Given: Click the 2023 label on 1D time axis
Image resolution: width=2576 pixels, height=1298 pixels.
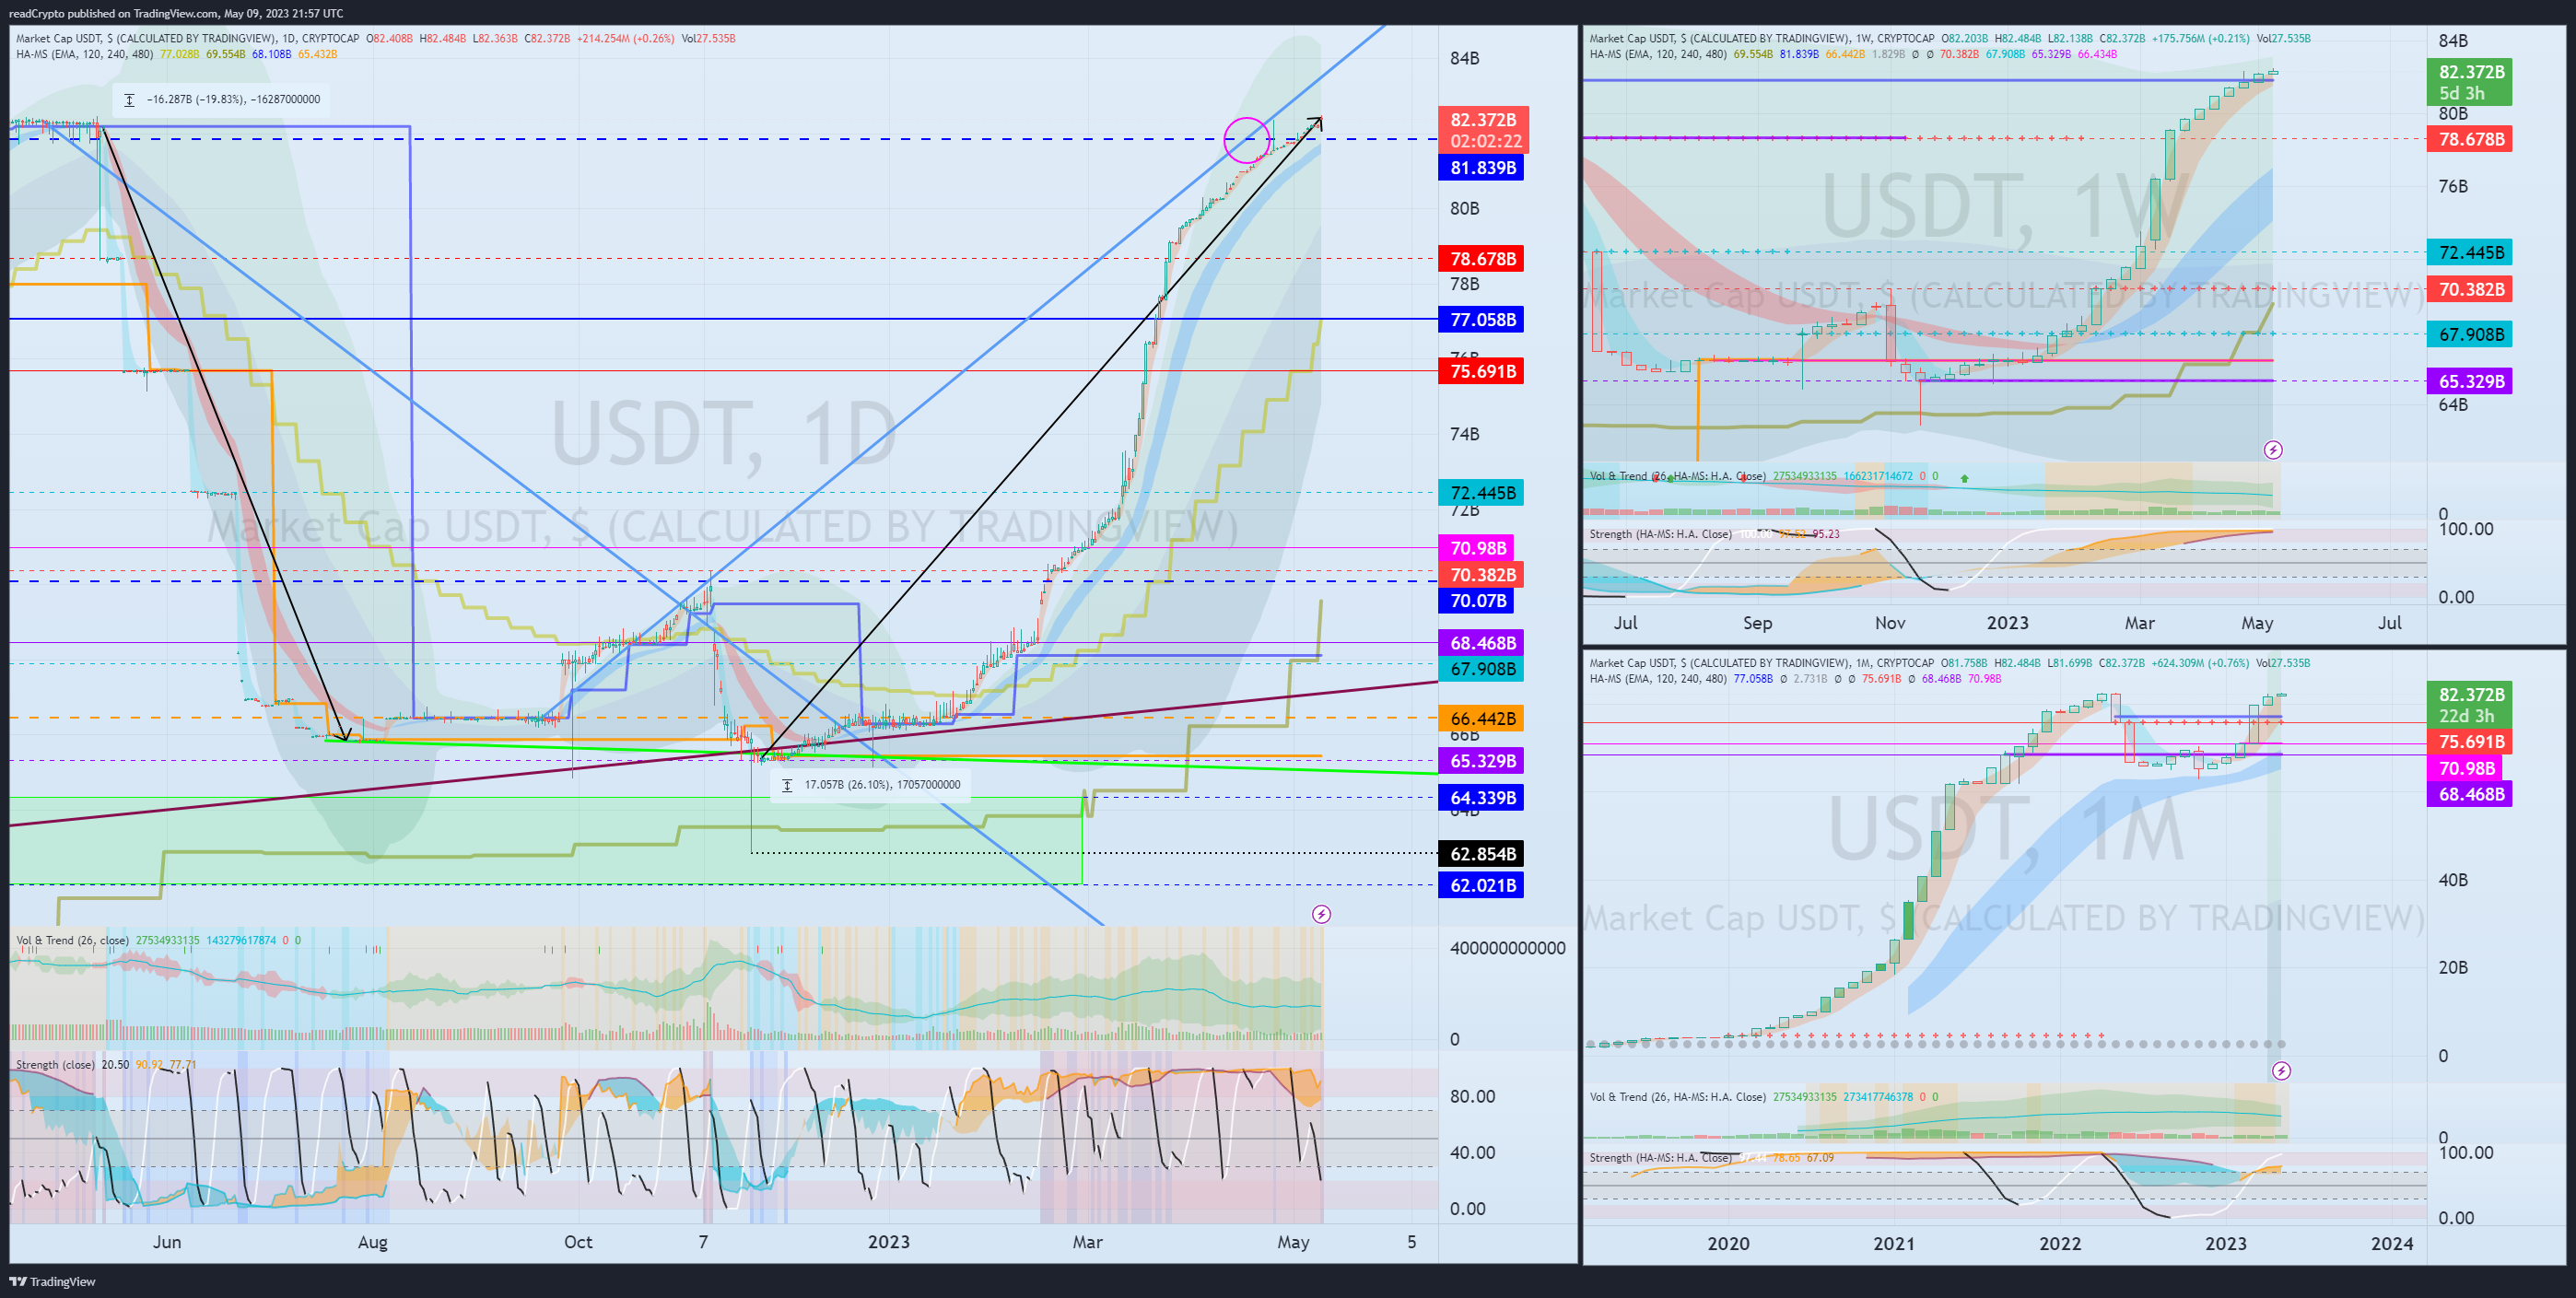Looking at the screenshot, I should [889, 1242].
